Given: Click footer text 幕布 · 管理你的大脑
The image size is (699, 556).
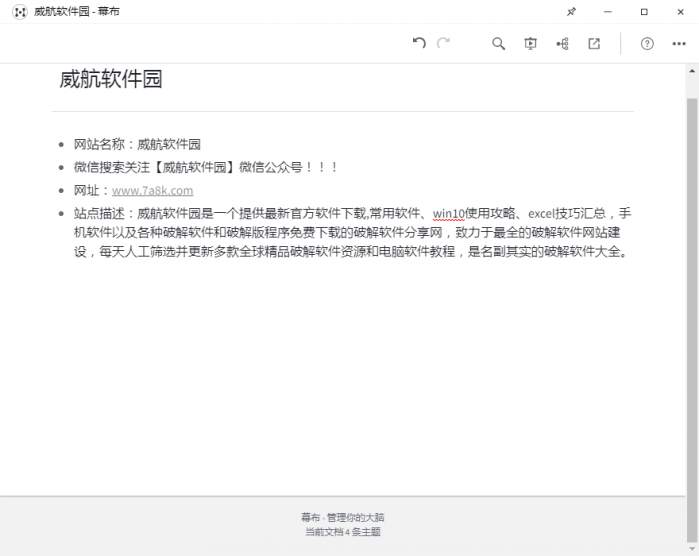Looking at the screenshot, I should point(342,518).
